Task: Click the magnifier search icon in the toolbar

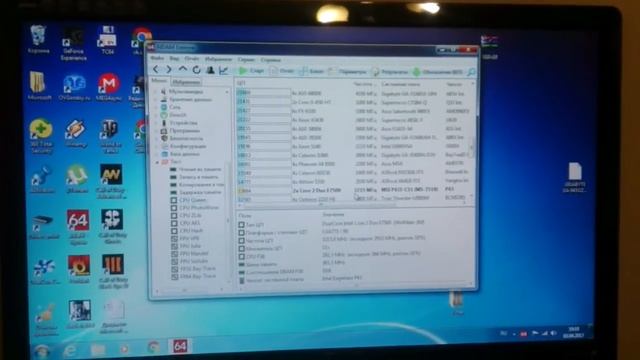Action: [x=471, y=72]
